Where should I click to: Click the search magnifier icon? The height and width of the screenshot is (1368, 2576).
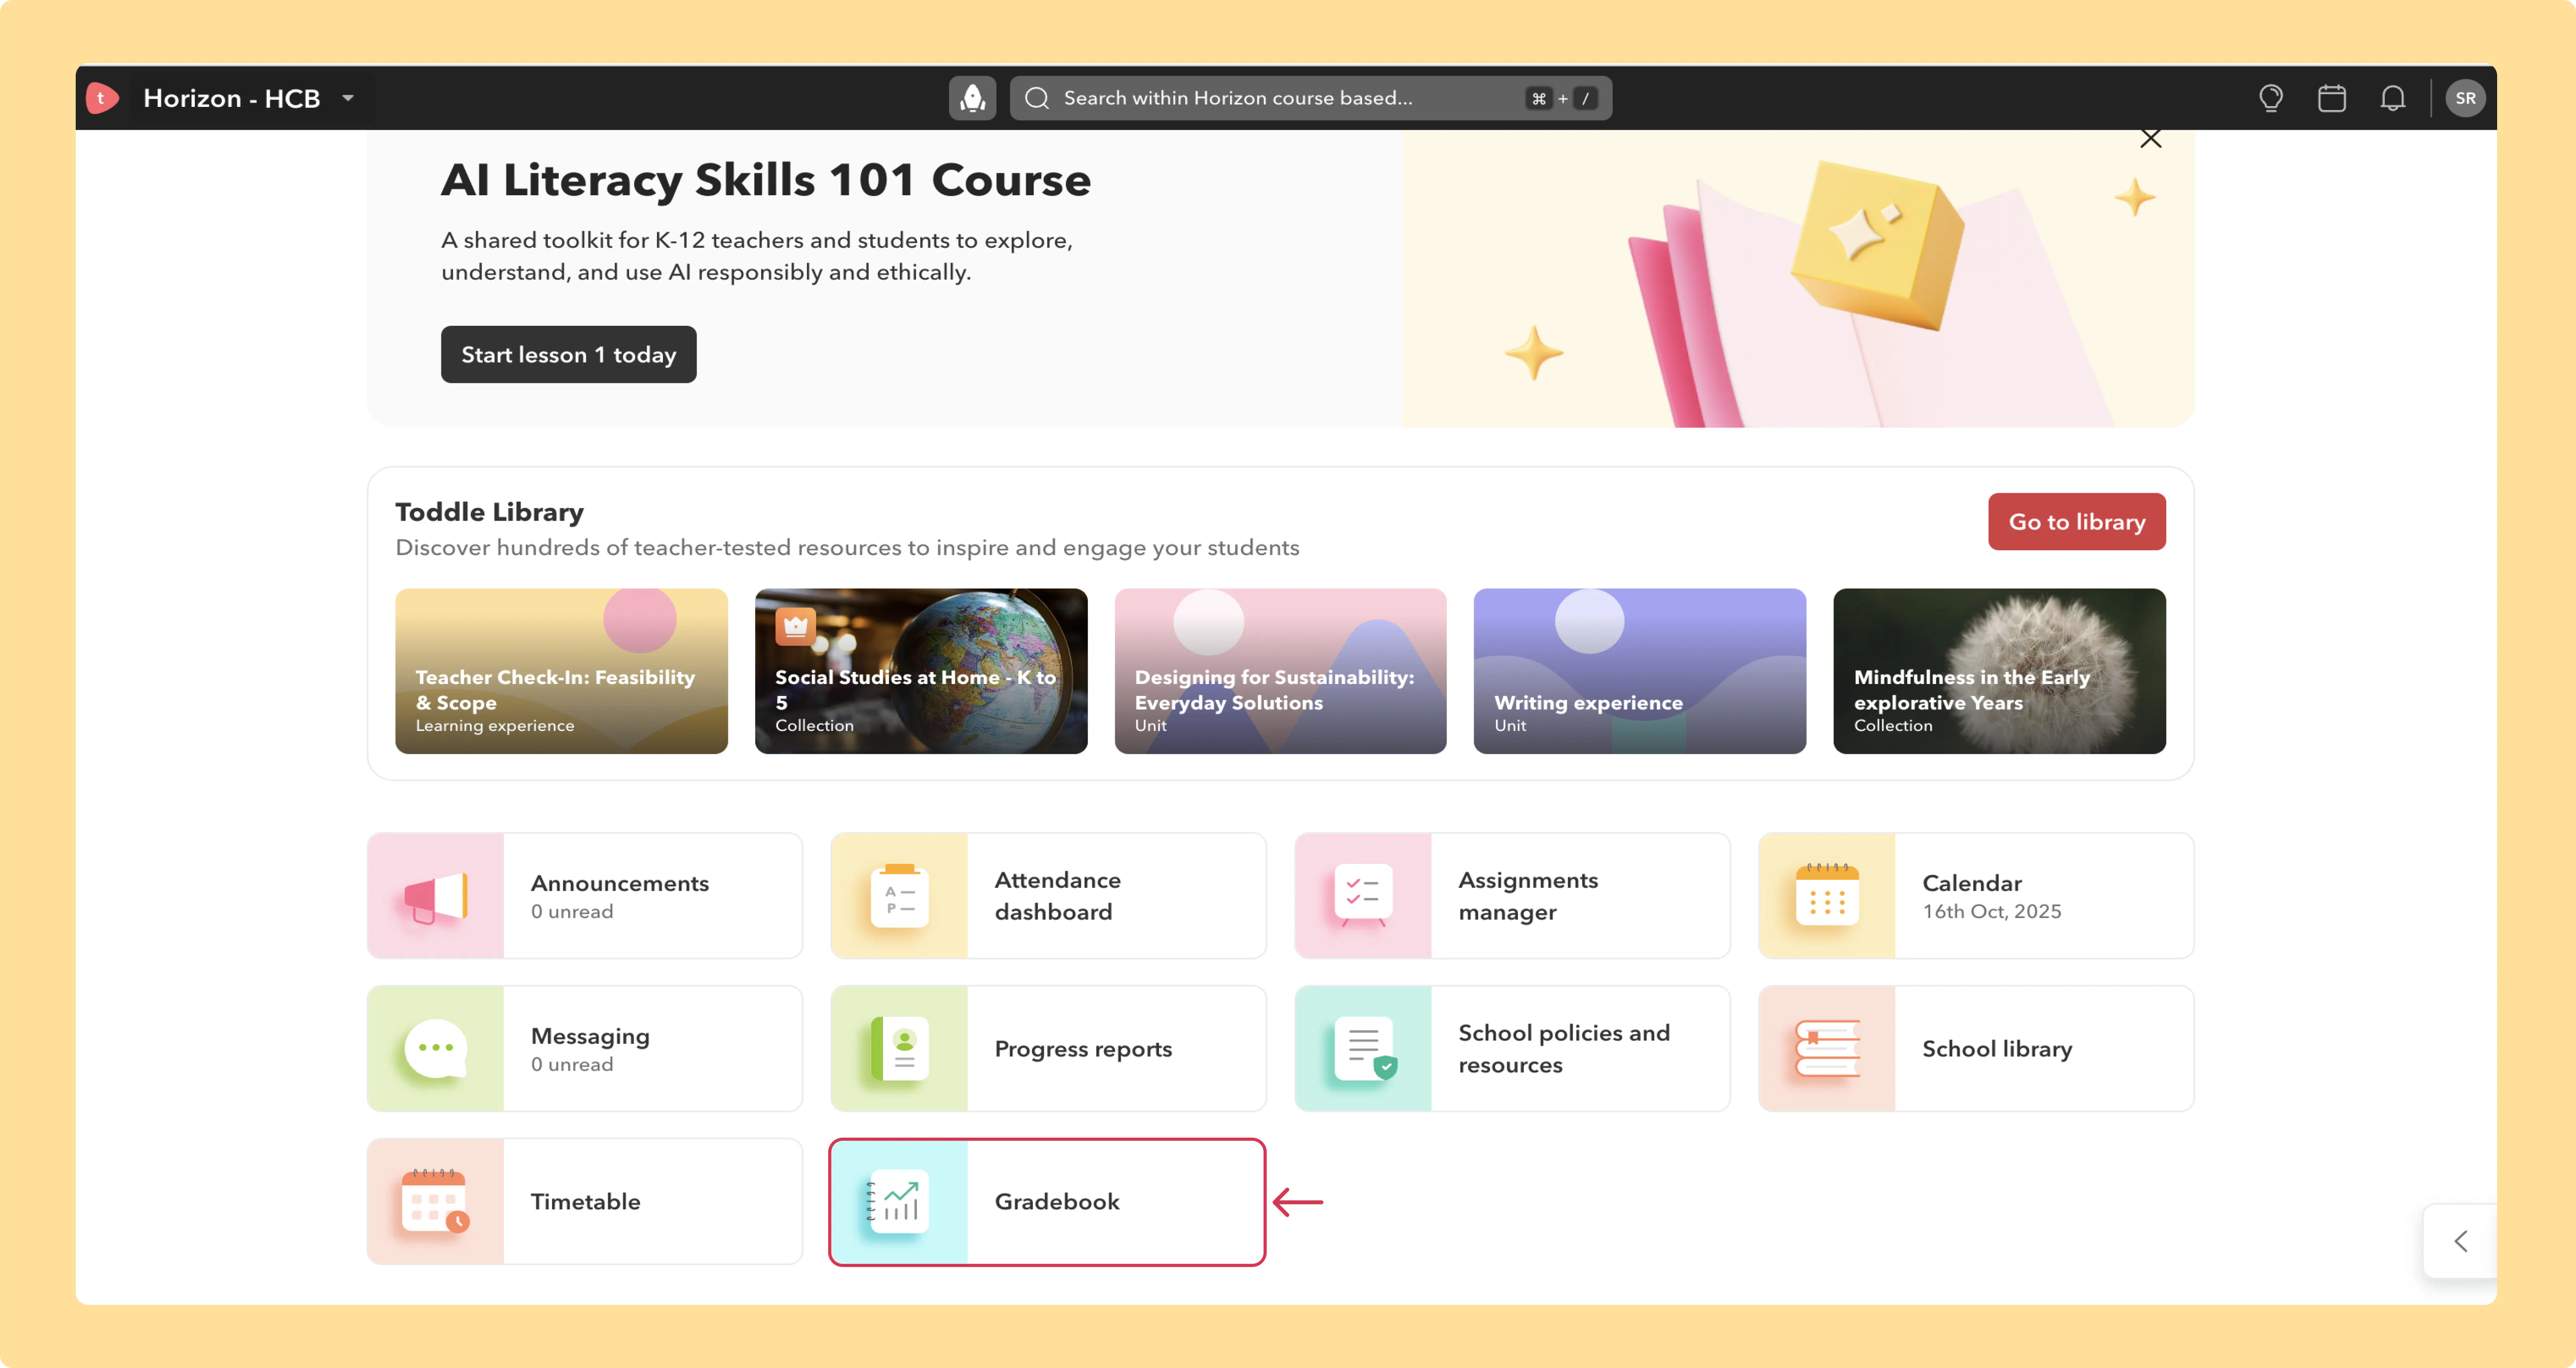[x=1037, y=98]
